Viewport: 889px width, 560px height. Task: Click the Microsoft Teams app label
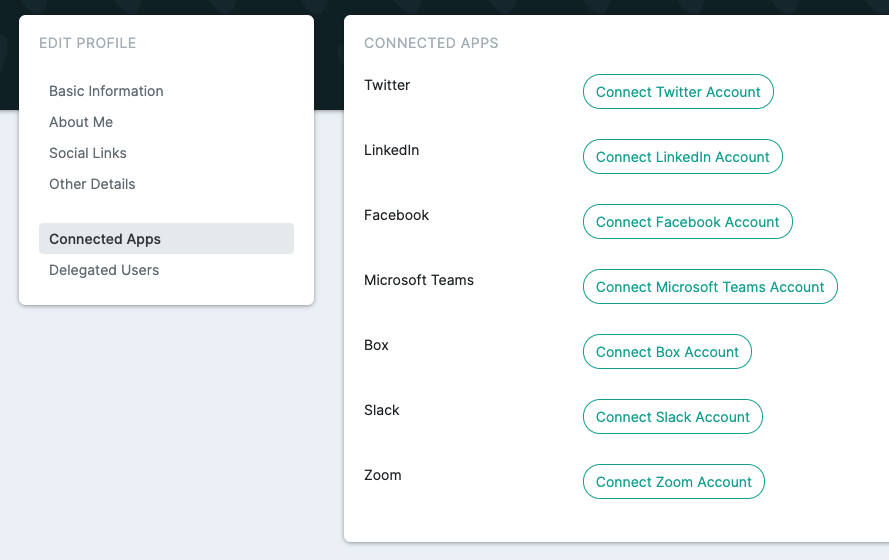418,280
